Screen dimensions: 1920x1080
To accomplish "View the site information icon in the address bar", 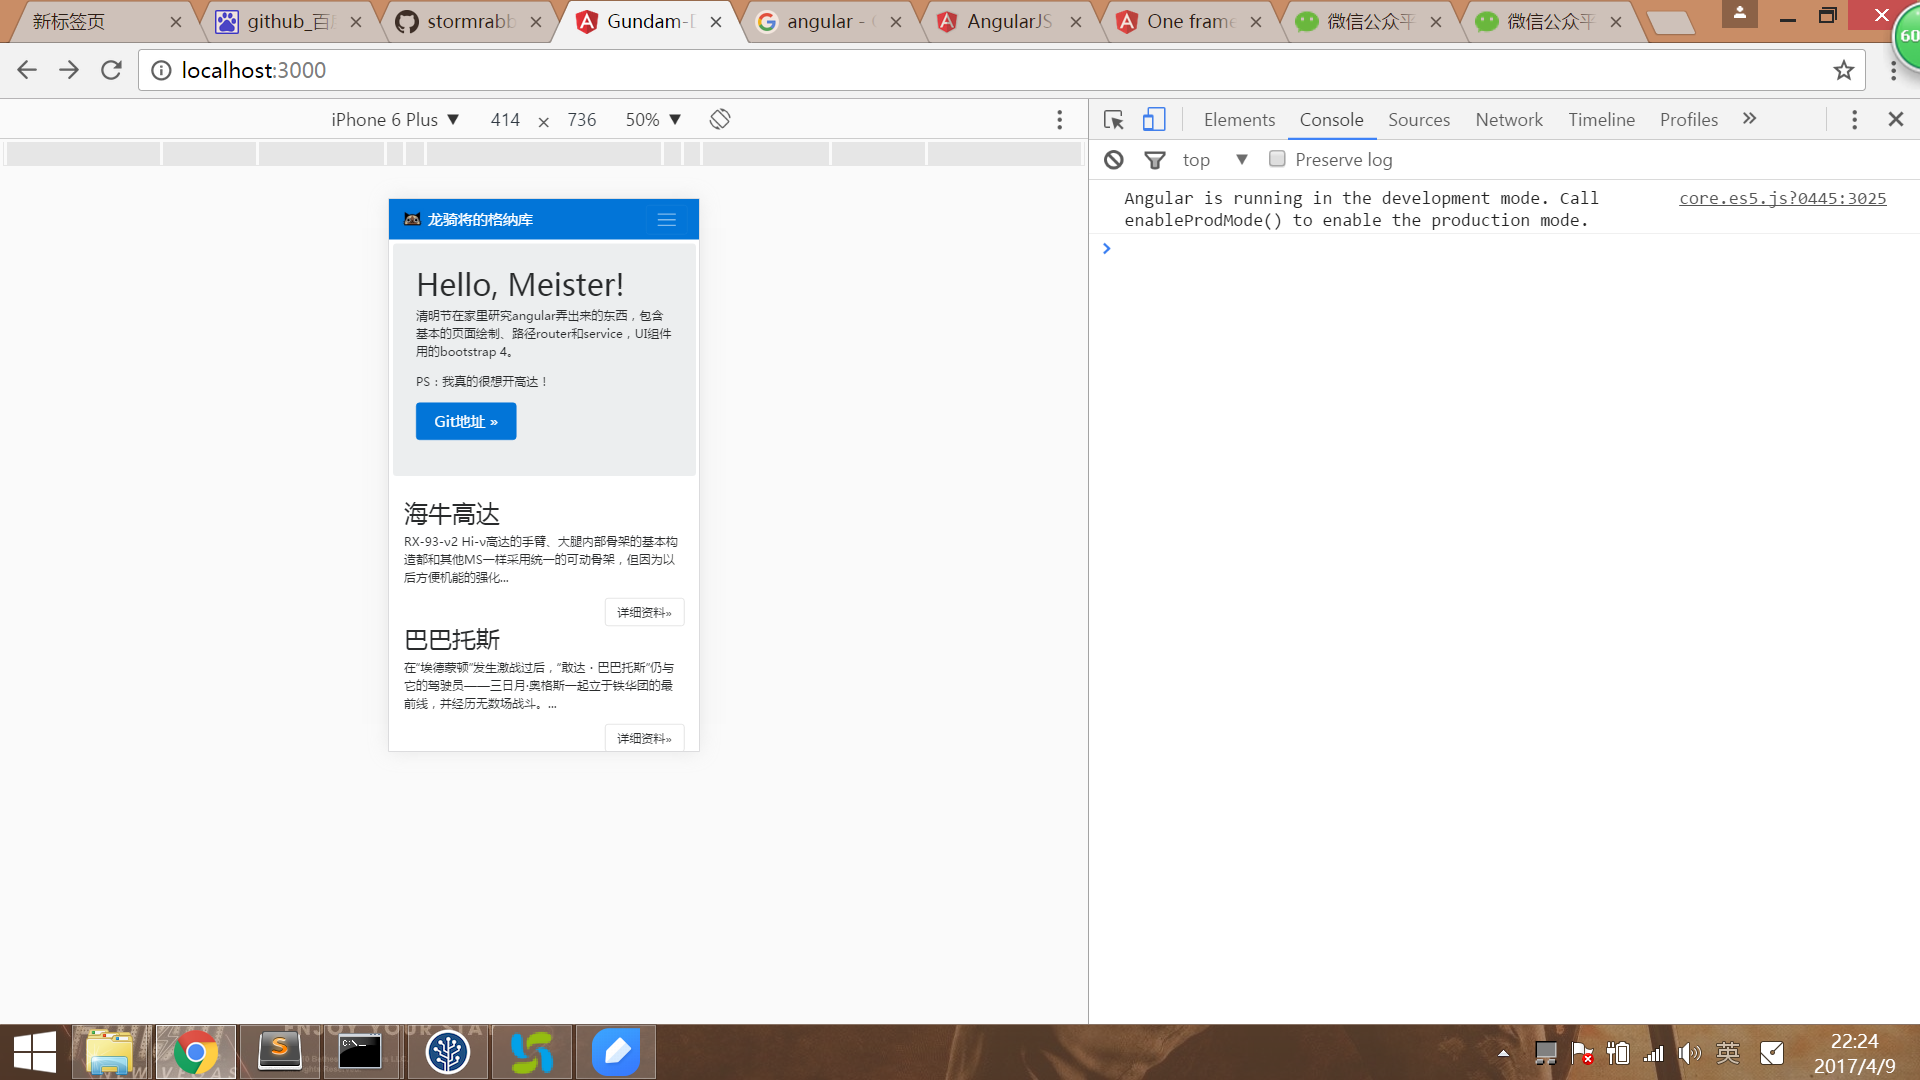I will point(161,70).
